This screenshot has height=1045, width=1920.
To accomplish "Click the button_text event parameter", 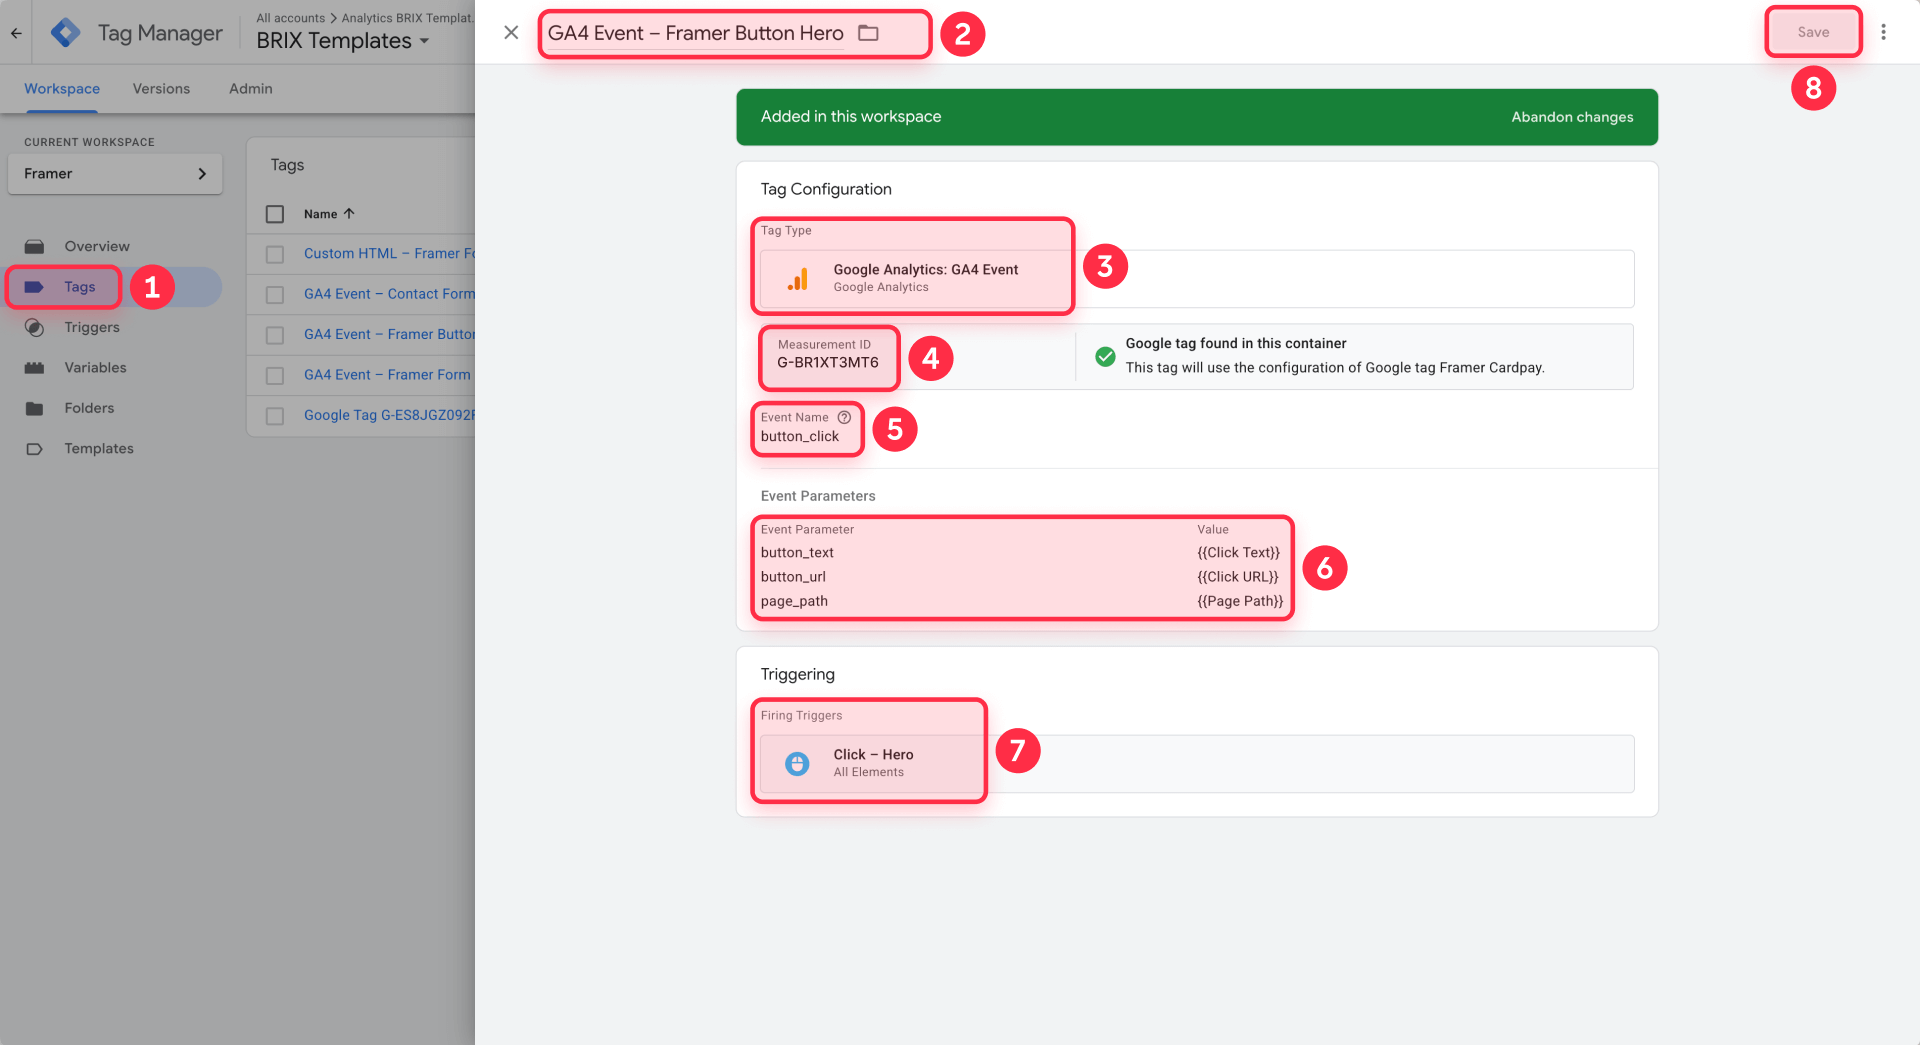I will pos(797,553).
